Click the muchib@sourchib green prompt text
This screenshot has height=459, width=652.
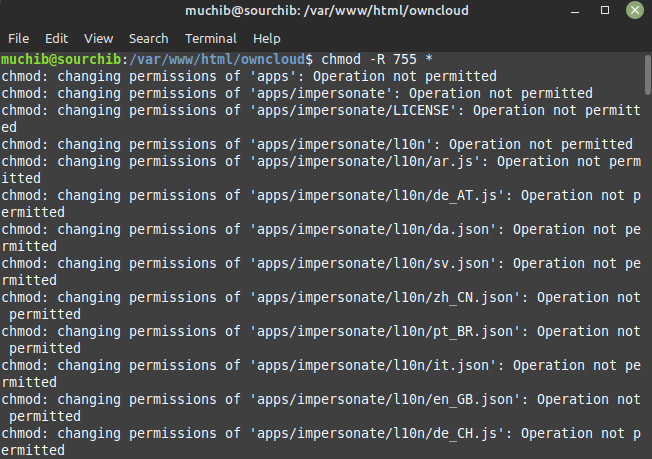pyautogui.click(x=61, y=59)
